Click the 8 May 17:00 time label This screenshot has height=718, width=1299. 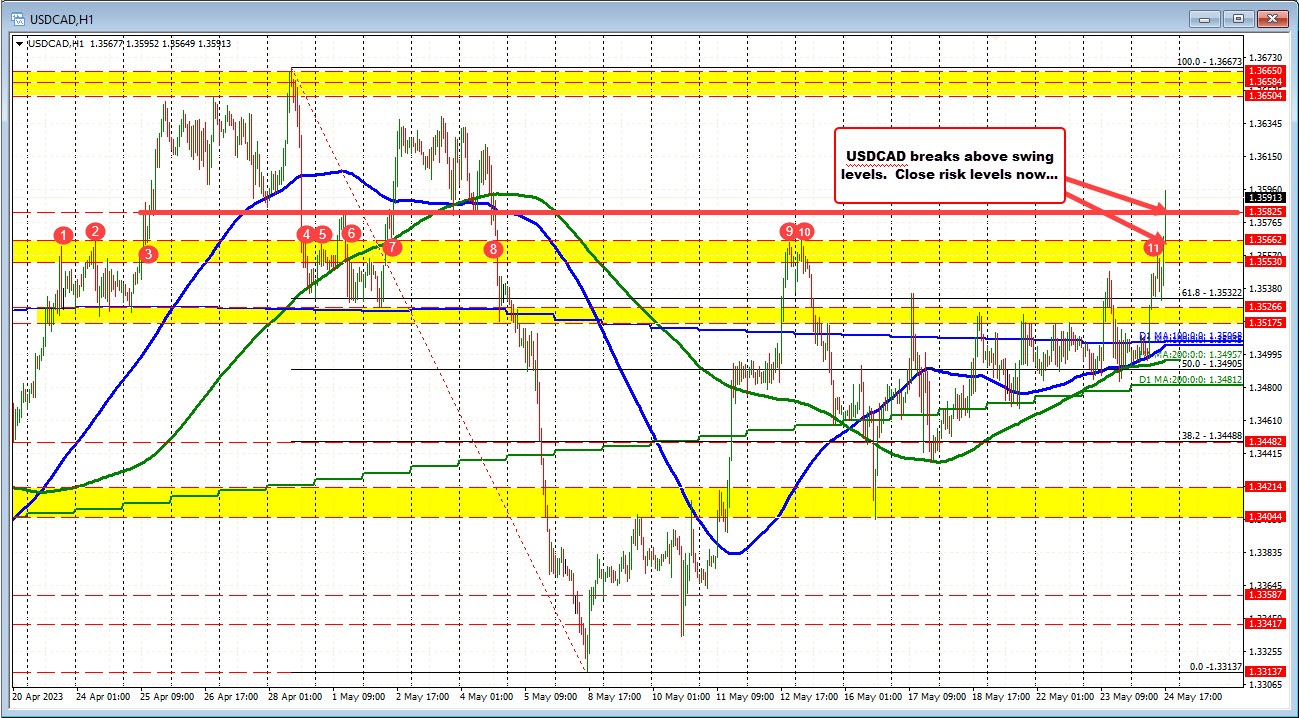[x=615, y=695]
